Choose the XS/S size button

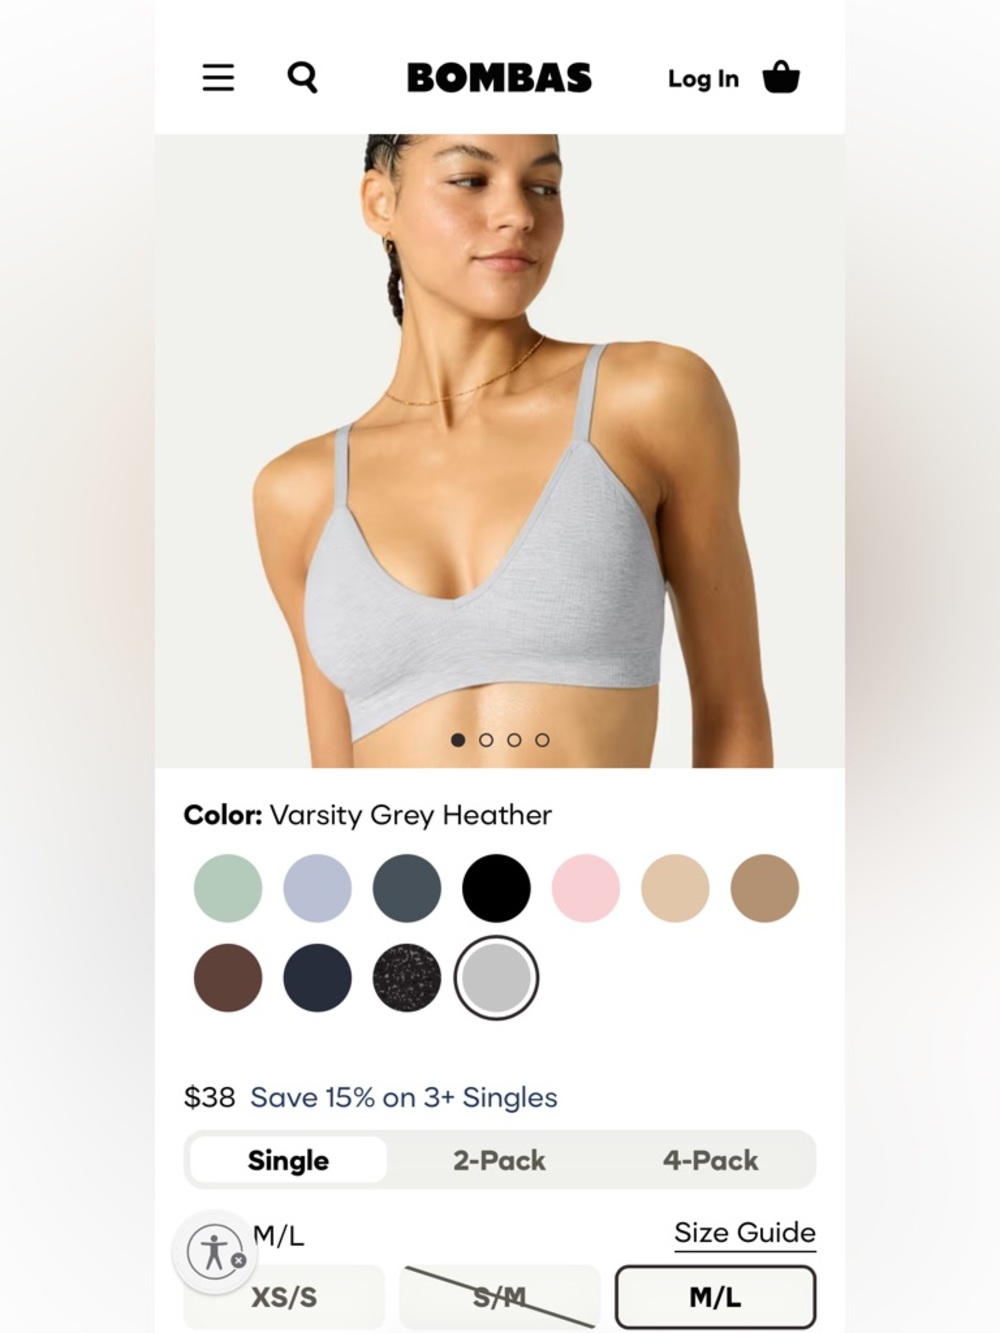tap(284, 1297)
